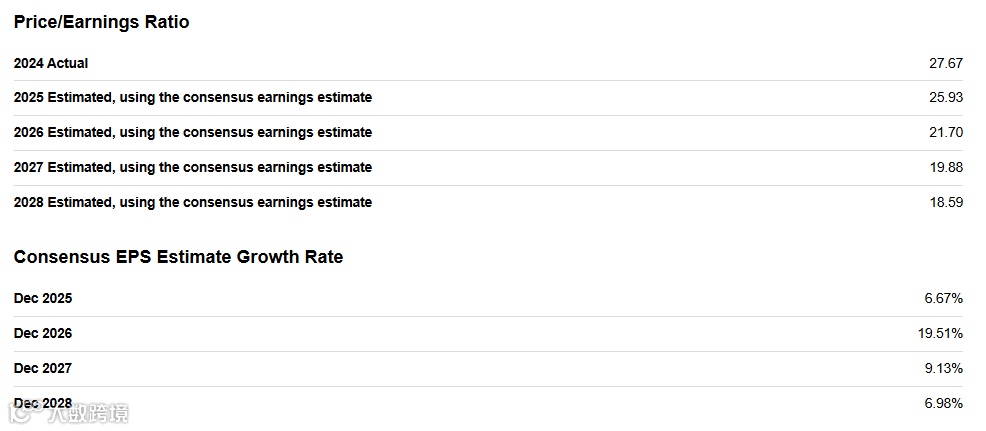The height and width of the screenshot is (431, 986).
Task: Select the Dec 2025 row label
Action: [43, 298]
